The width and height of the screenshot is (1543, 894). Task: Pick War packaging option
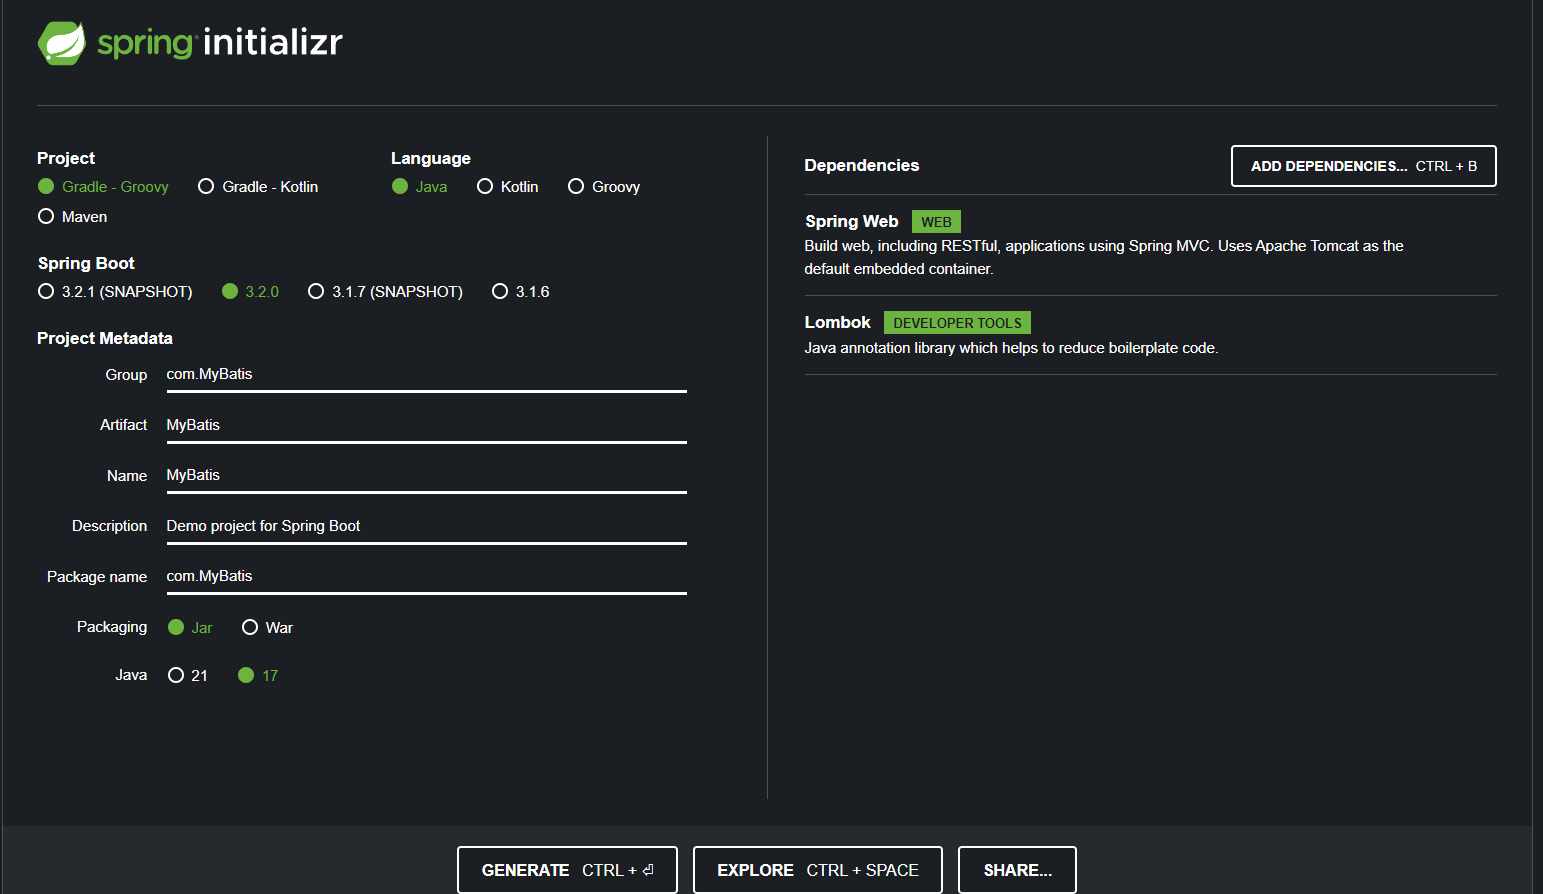[267, 628]
